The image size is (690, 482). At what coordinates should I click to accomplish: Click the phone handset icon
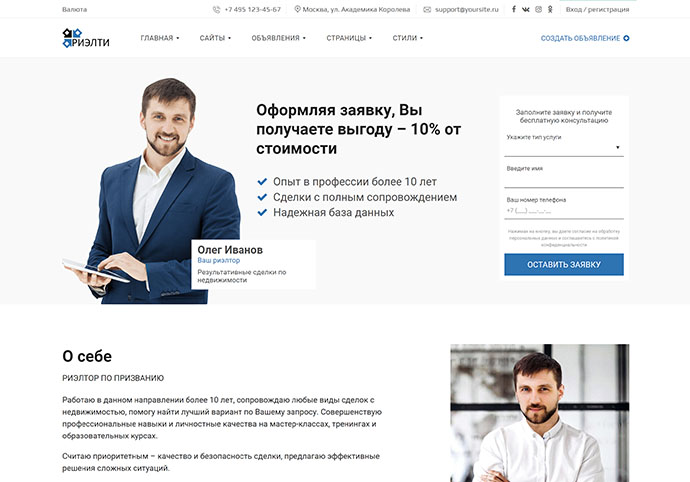[217, 9]
